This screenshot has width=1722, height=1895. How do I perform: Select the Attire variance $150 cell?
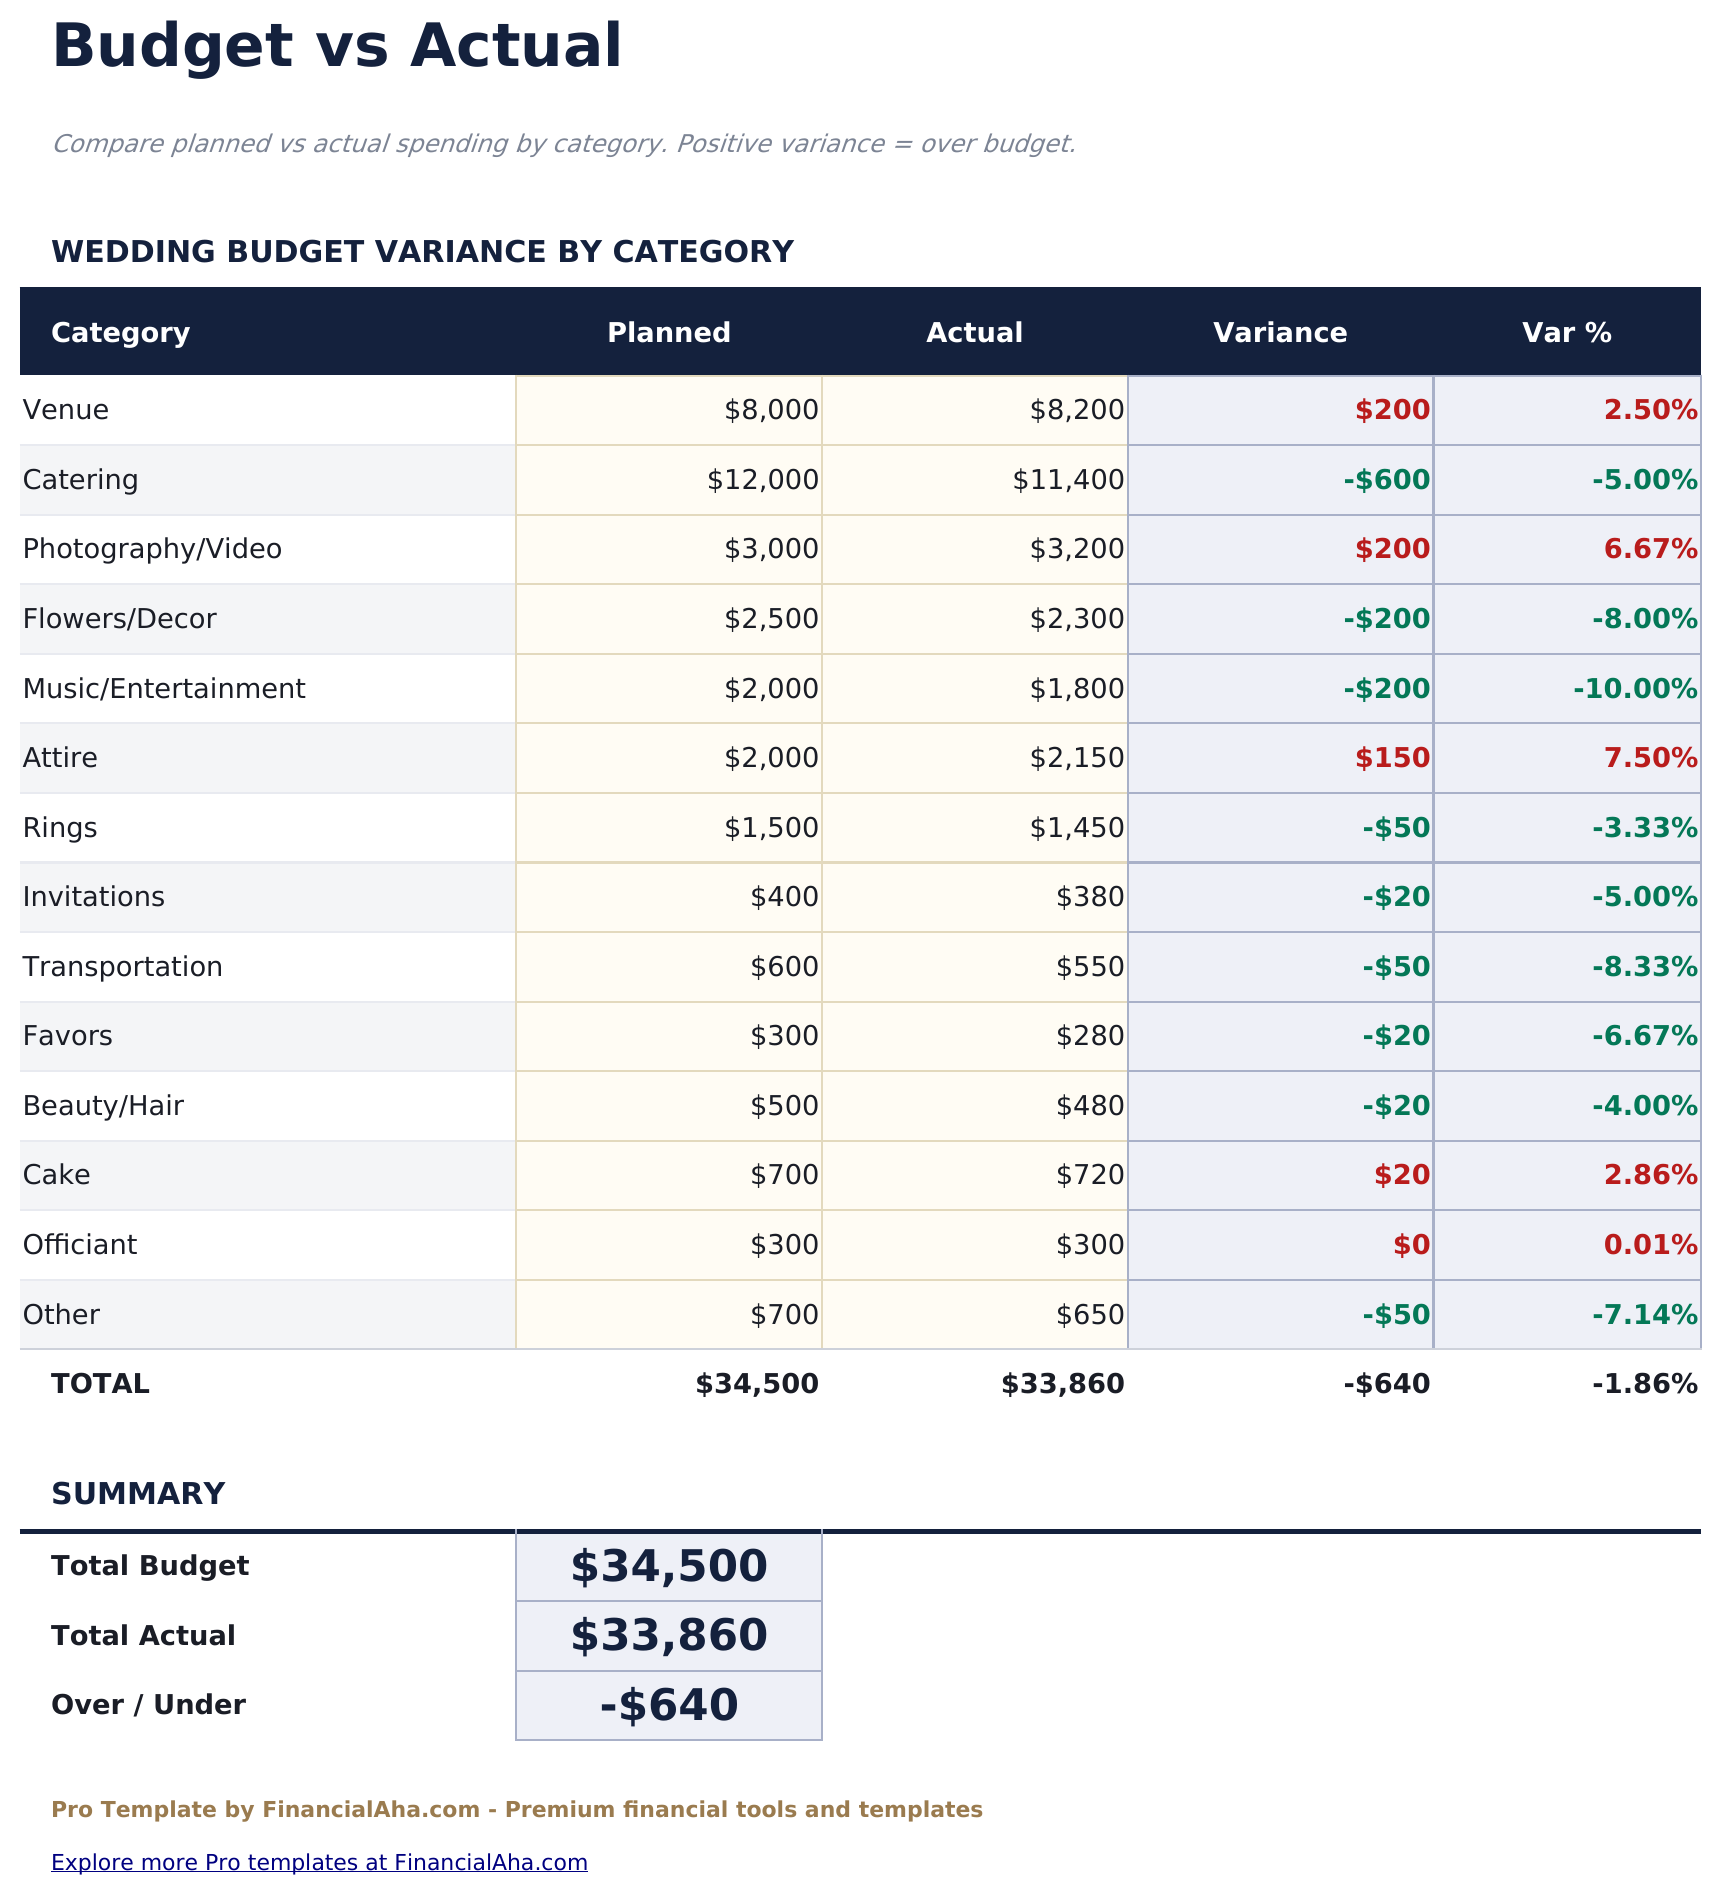[1280, 758]
